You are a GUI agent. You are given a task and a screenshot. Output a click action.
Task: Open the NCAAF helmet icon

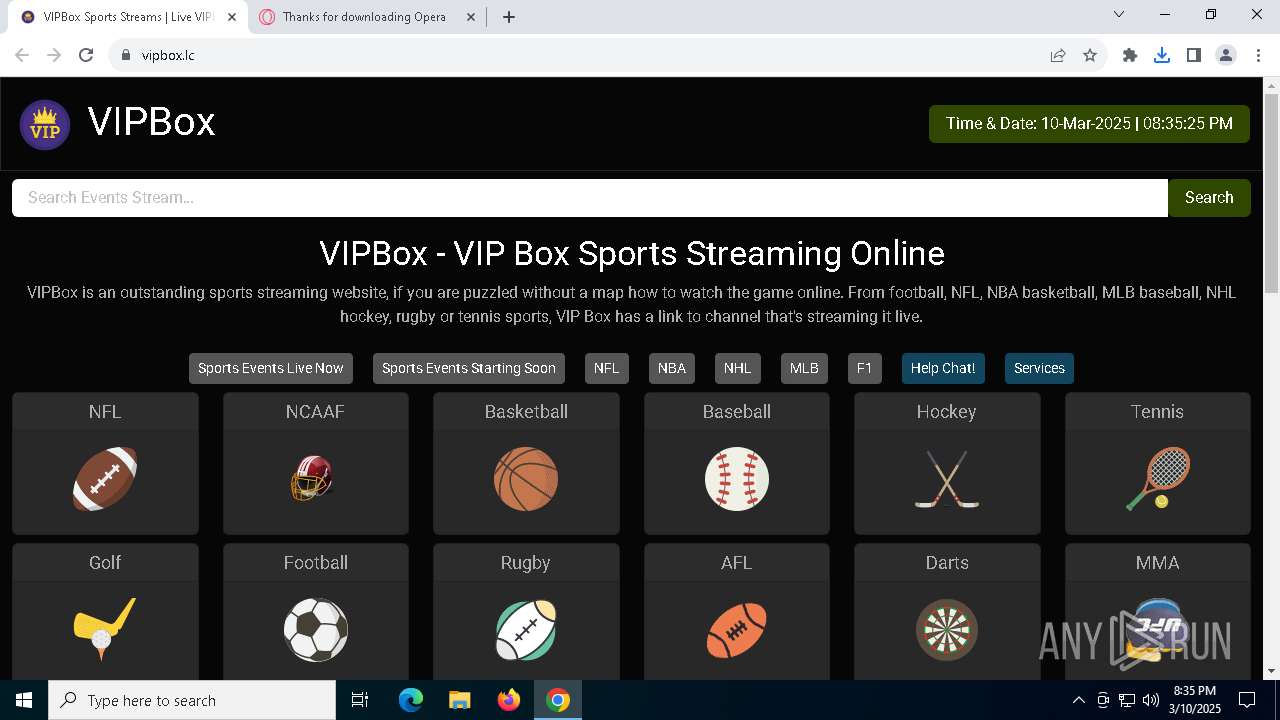click(x=312, y=479)
